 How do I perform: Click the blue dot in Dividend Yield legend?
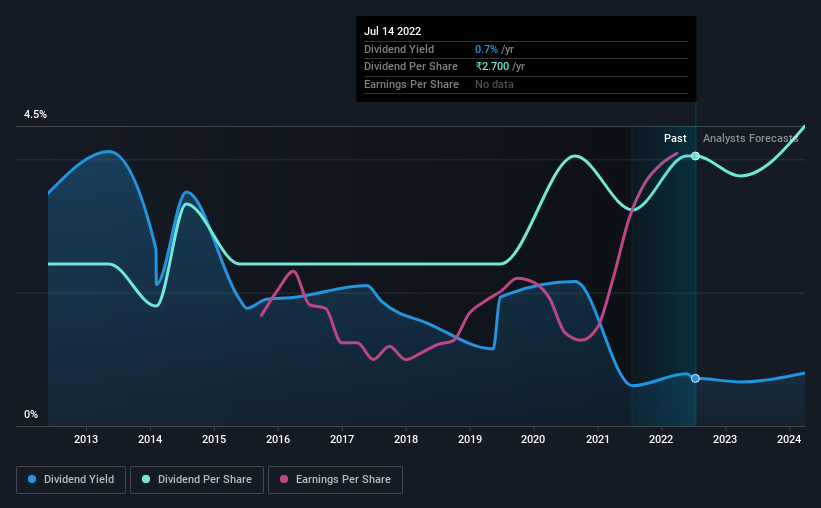(x=32, y=479)
